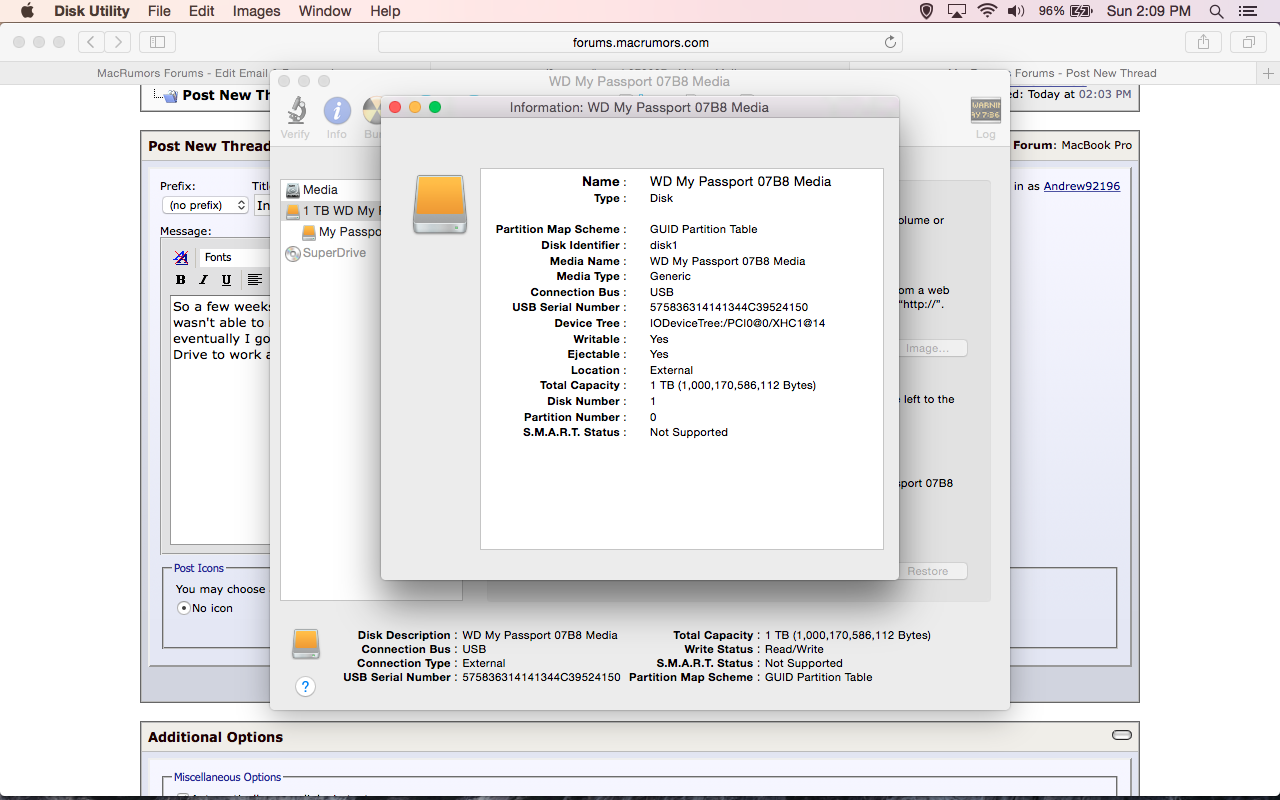Click into the forum message text area

(221, 420)
